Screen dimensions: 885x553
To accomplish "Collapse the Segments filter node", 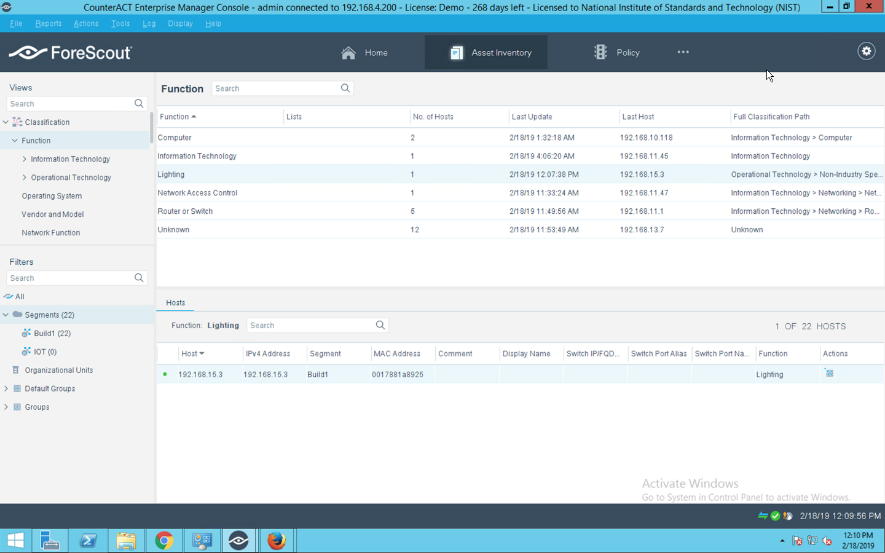I will (x=6, y=315).
